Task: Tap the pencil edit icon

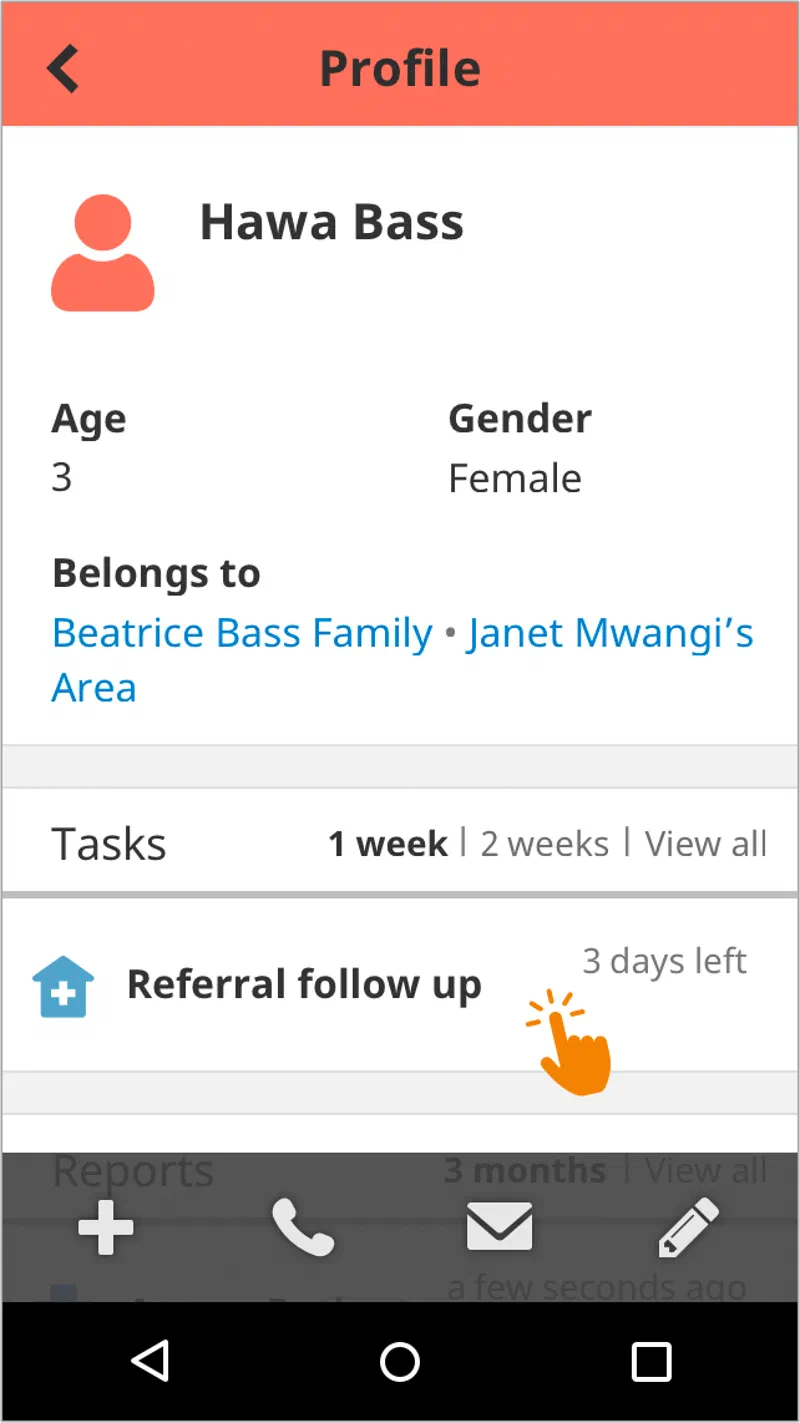Action: (x=688, y=1228)
